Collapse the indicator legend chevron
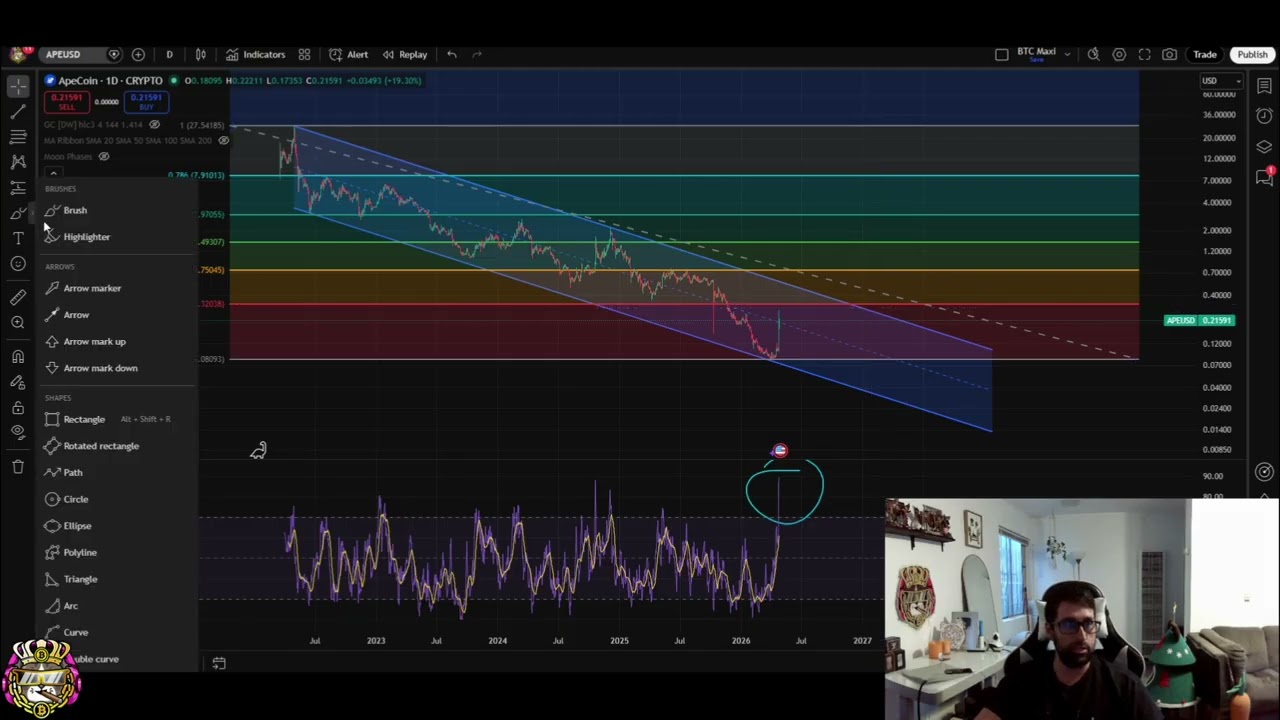Viewport: 1280px width, 720px height. (53, 174)
